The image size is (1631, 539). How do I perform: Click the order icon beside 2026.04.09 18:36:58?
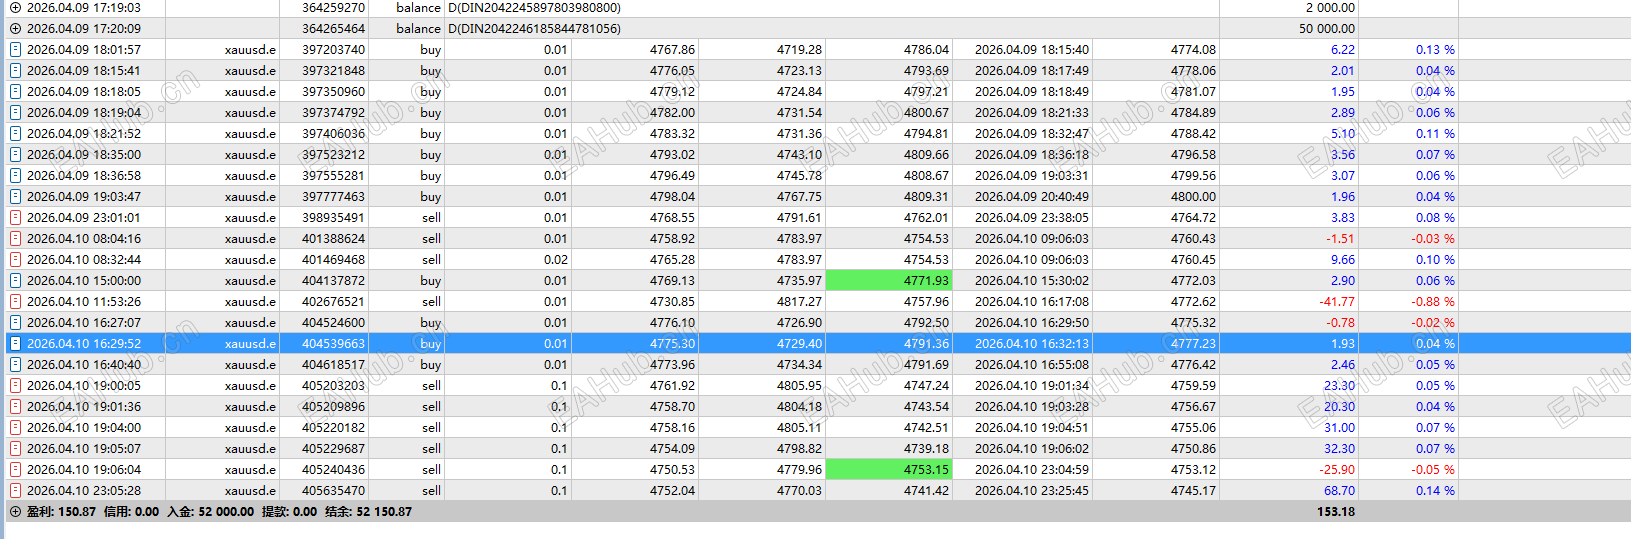(15, 175)
